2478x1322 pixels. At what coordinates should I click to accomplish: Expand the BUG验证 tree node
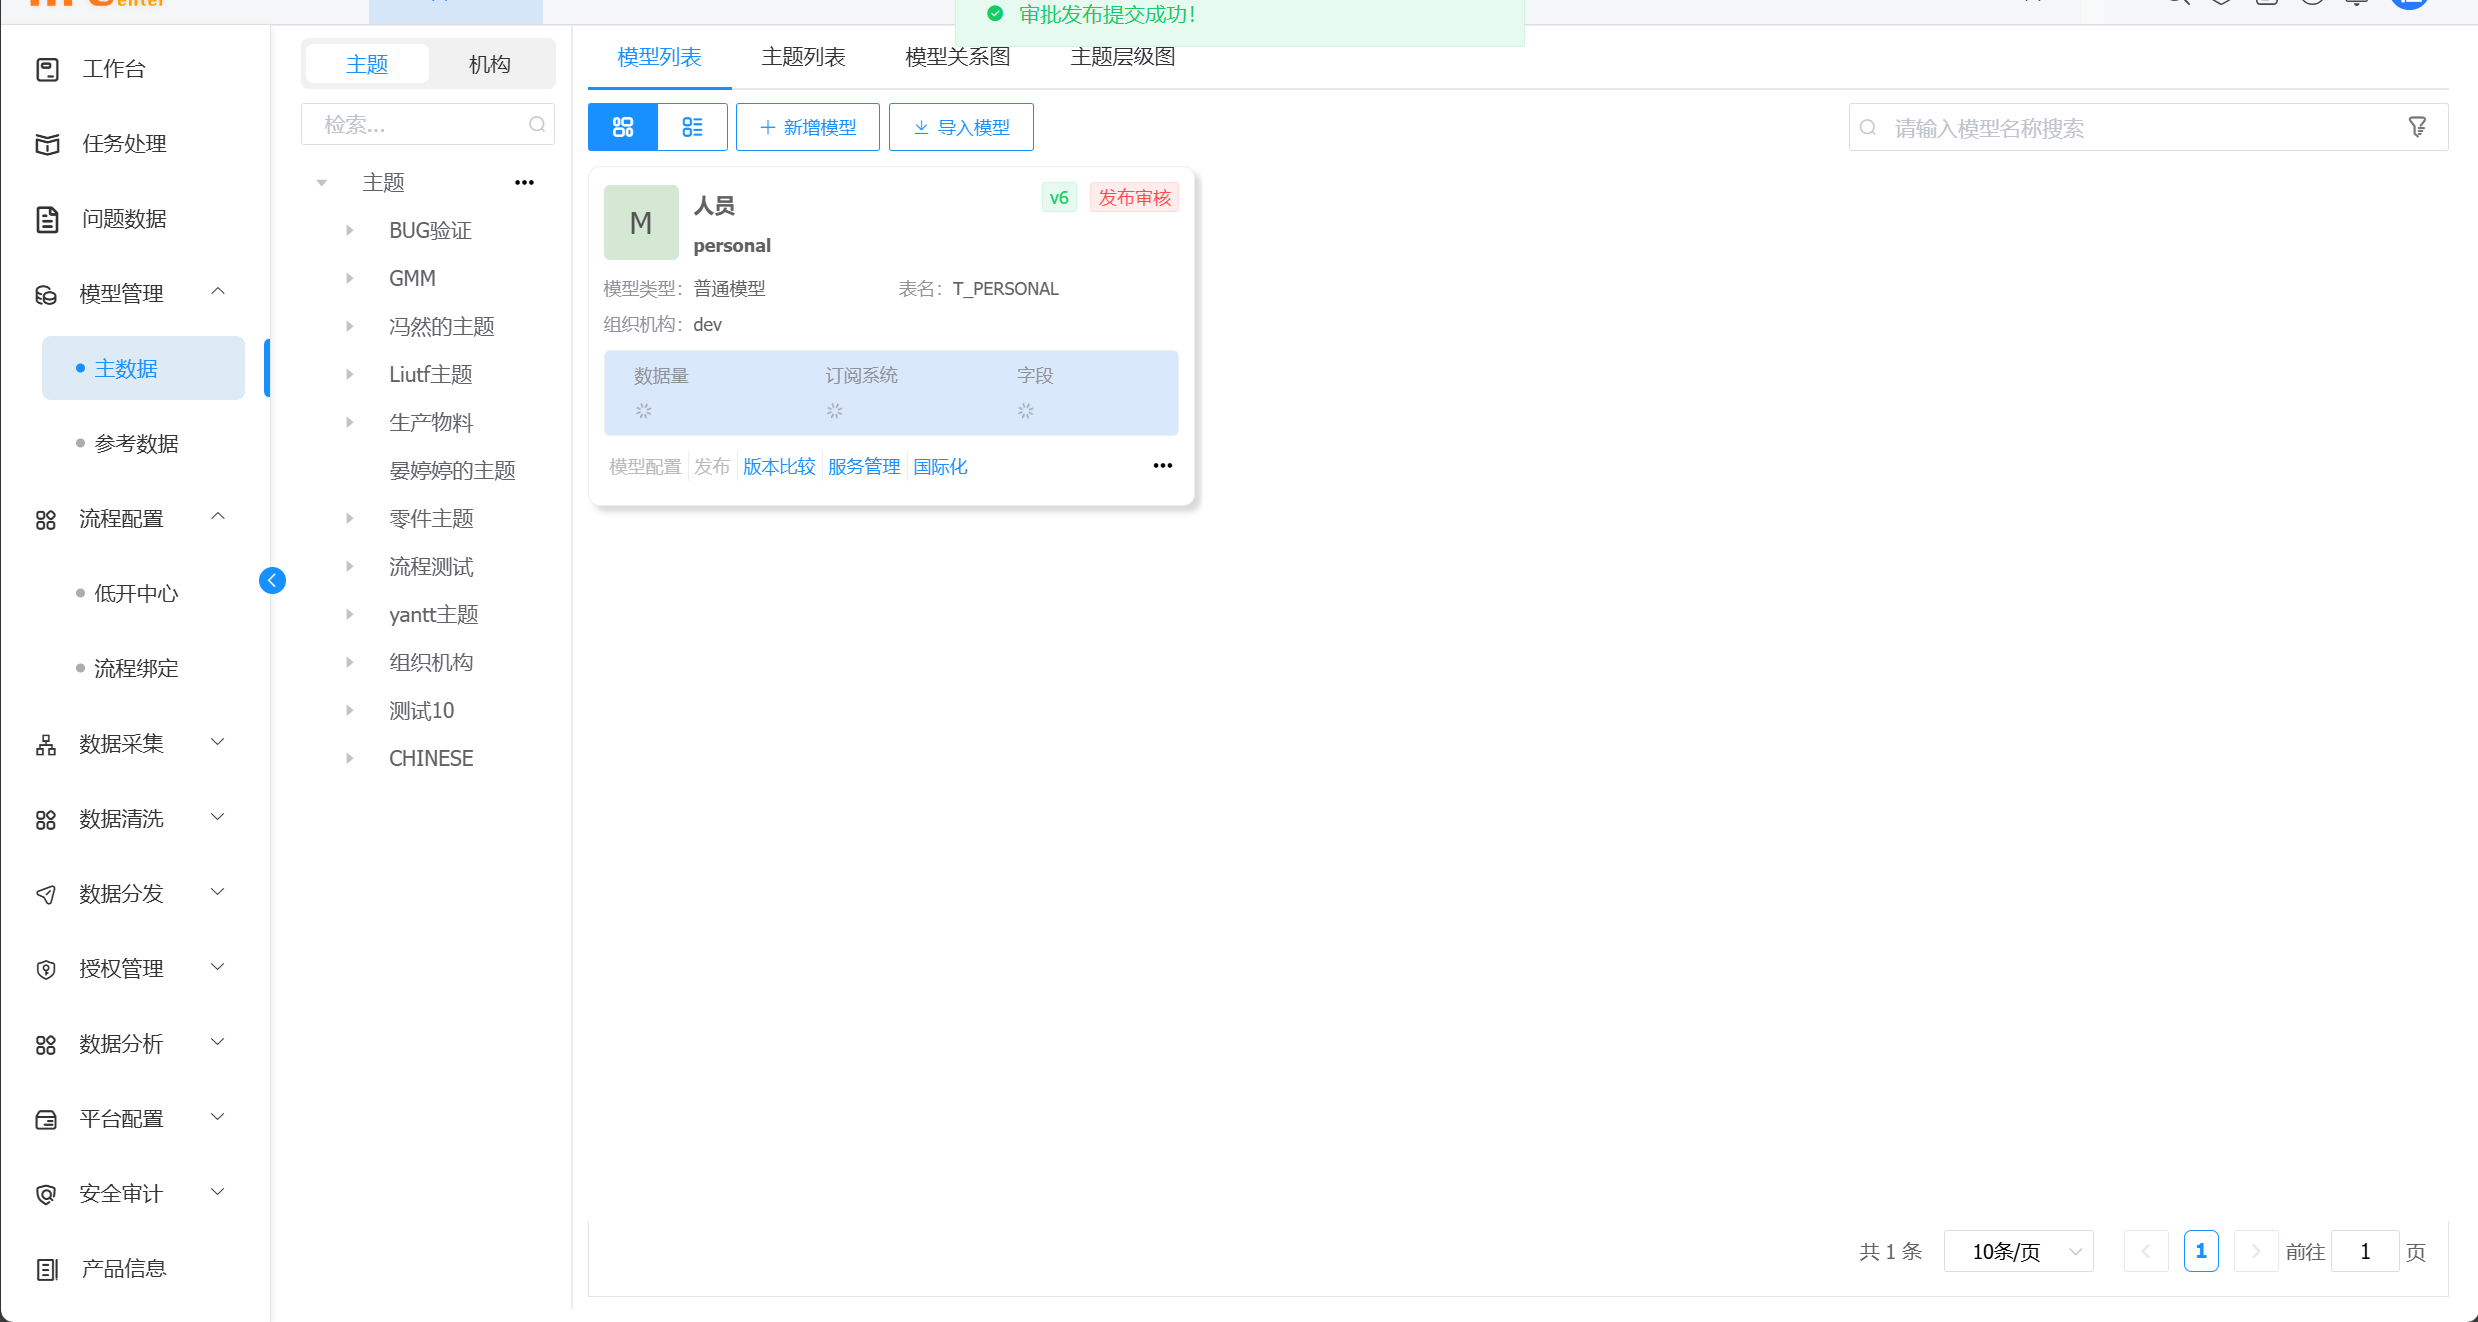350,231
